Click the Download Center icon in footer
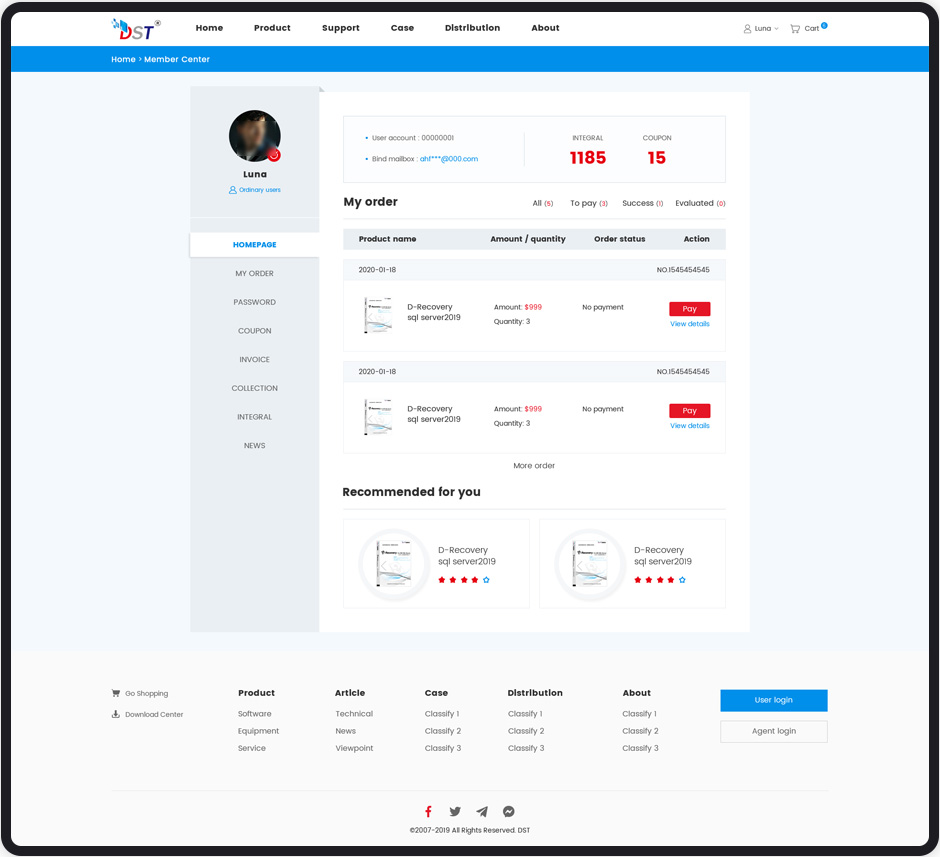 pyautogui.click(x=116, y=714)
